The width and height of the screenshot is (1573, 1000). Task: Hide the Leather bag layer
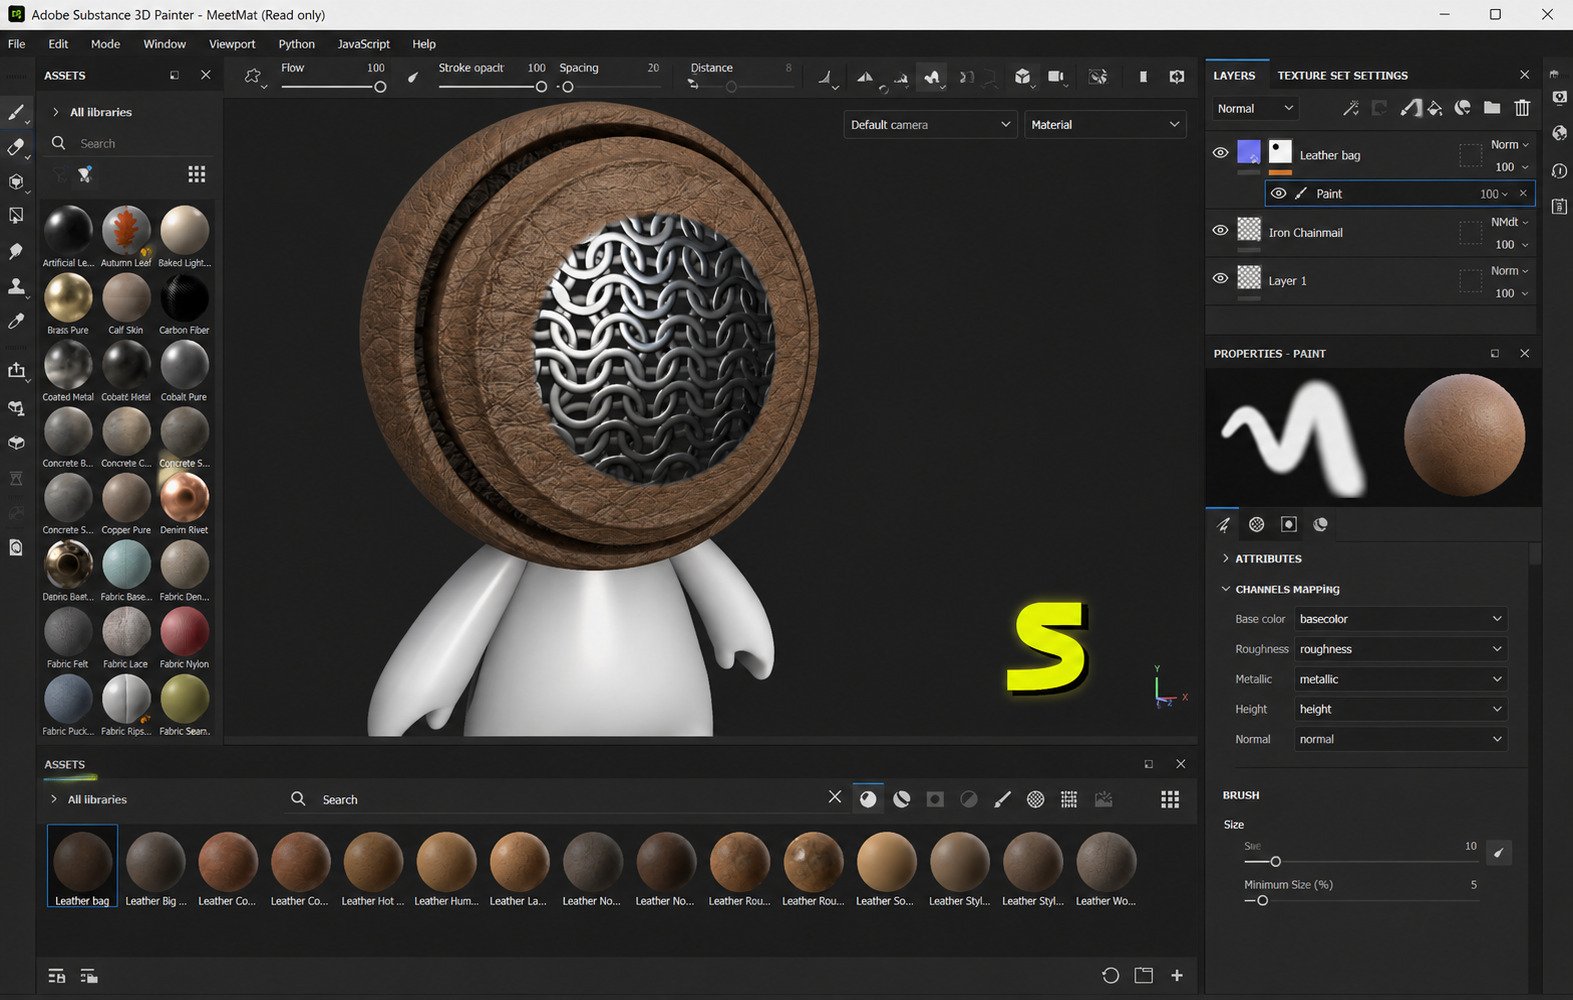[1220, 153]
